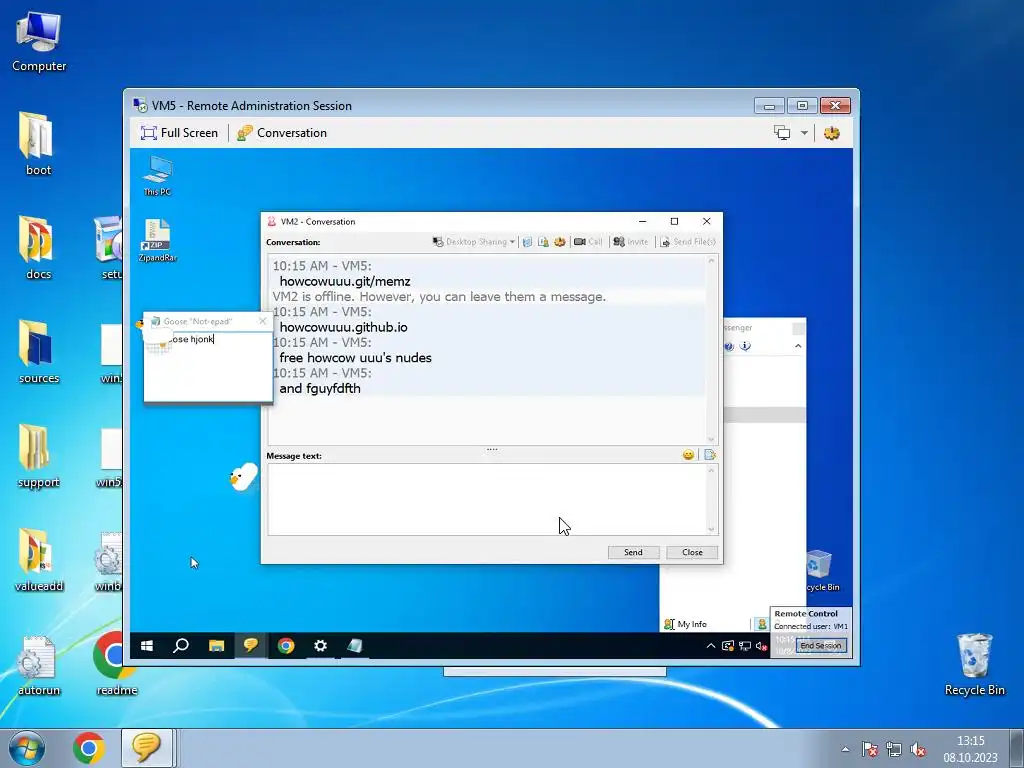Open the Desktop Sharing dropdown
The height and width of the screenshot is (768, 1024).
[473, 242]
